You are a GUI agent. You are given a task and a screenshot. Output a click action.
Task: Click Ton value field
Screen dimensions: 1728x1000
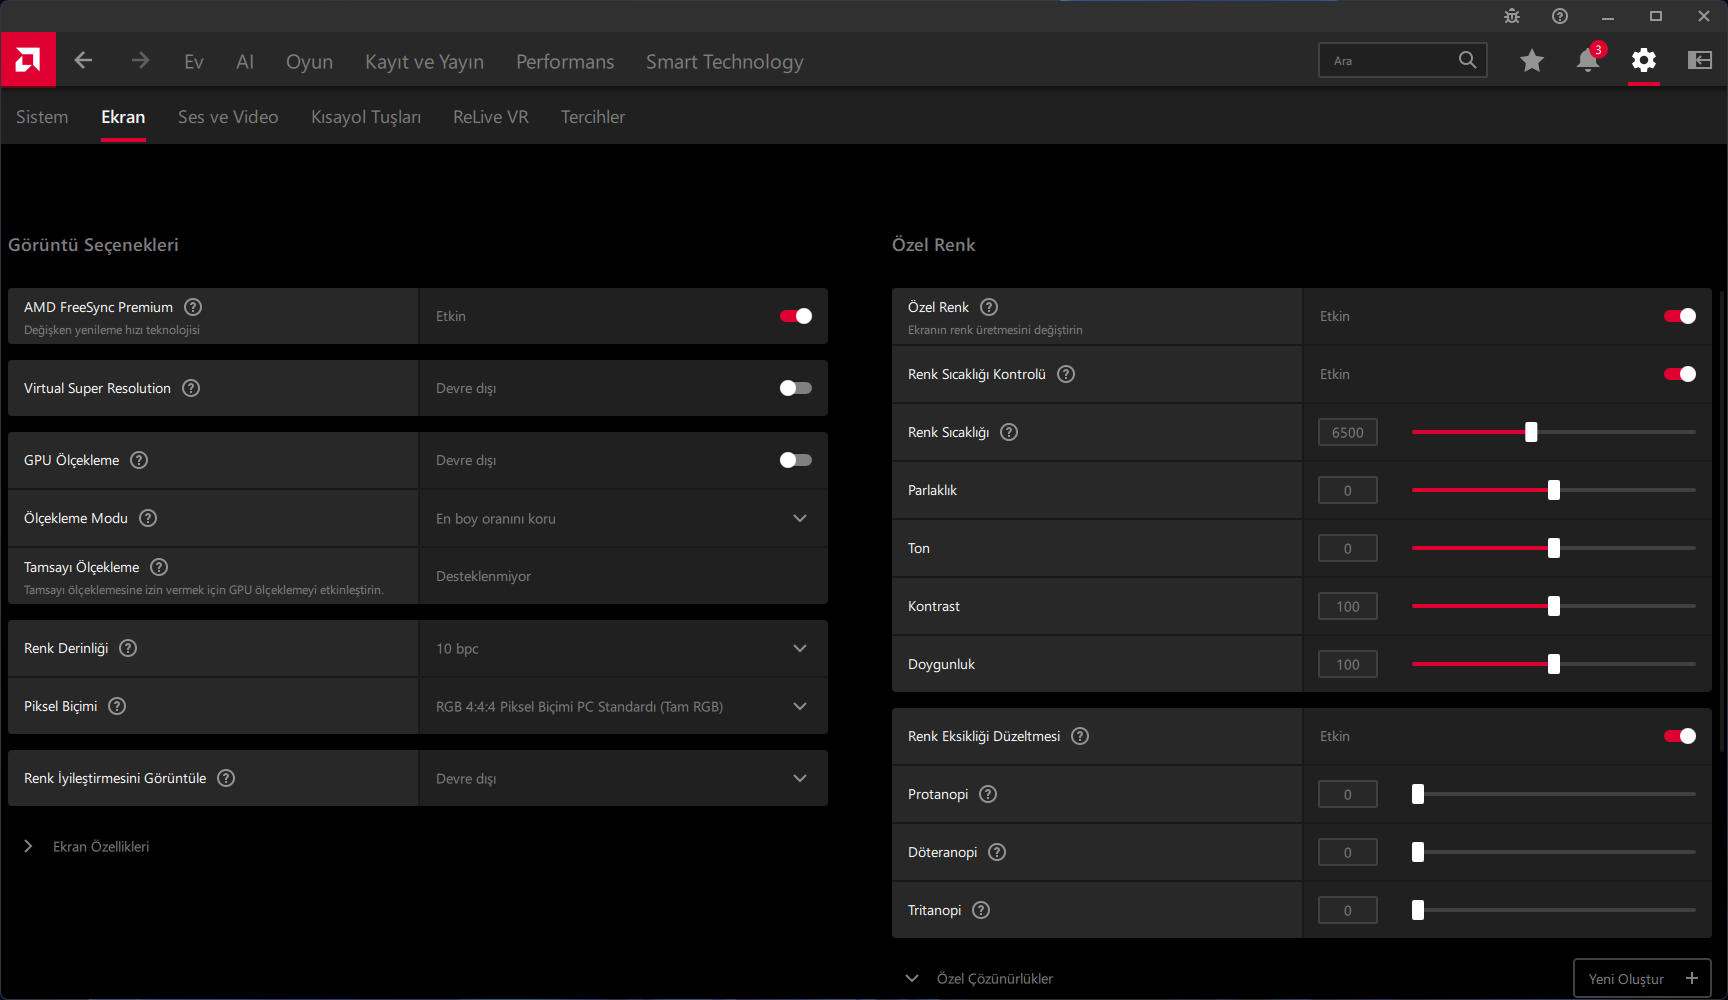click(x=1348, y=548)
